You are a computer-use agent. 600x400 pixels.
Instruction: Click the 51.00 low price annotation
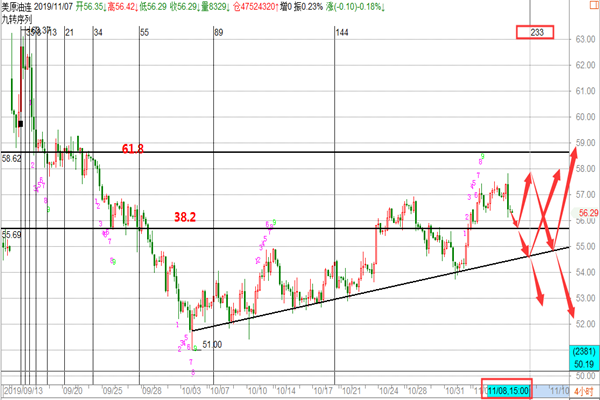(212, 344)
